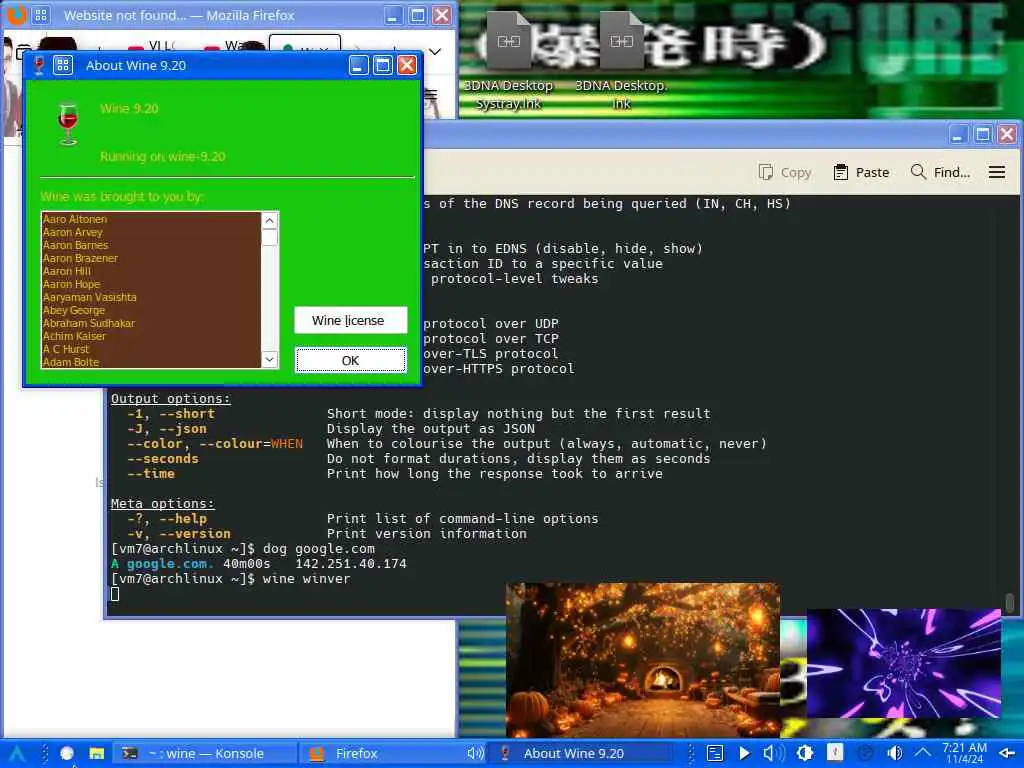The image size is (1024, 768).
Task: Expand hidden system tray icons arrow
Action: pos(922,754)
